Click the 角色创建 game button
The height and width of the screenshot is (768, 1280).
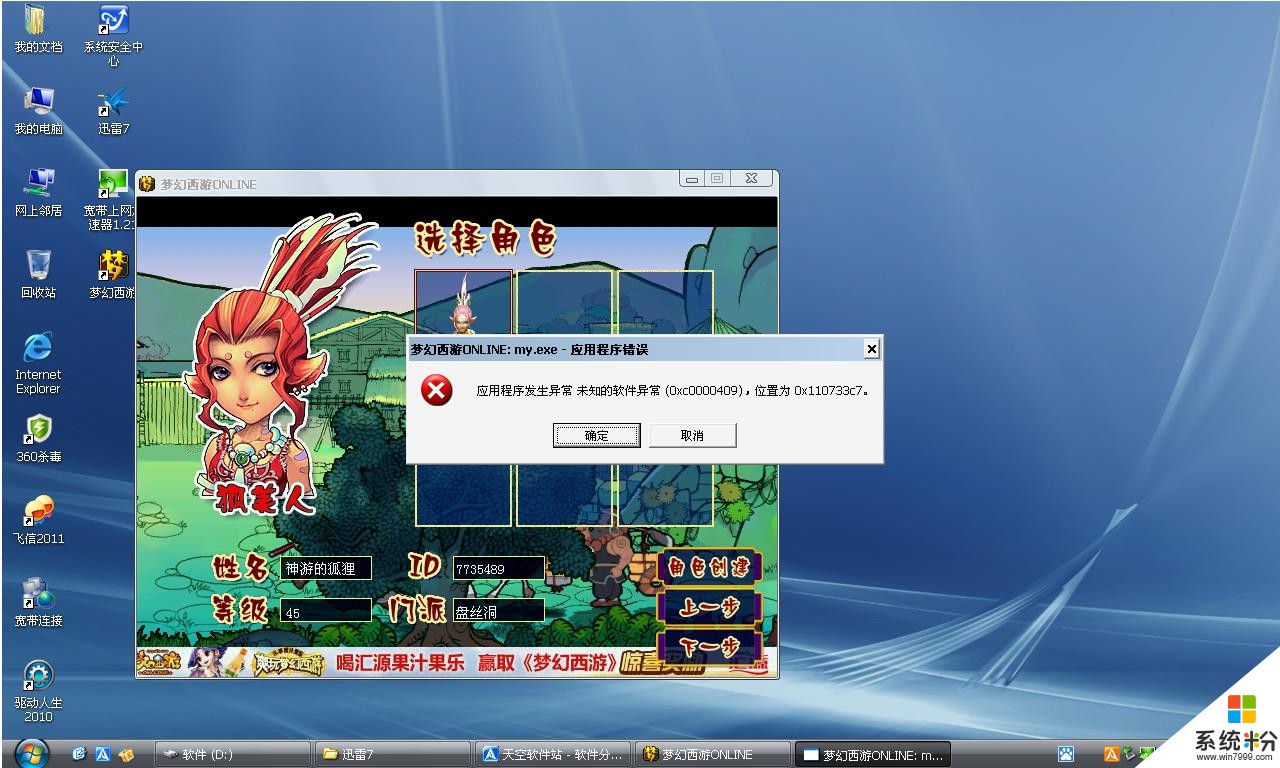pos(710,568)
